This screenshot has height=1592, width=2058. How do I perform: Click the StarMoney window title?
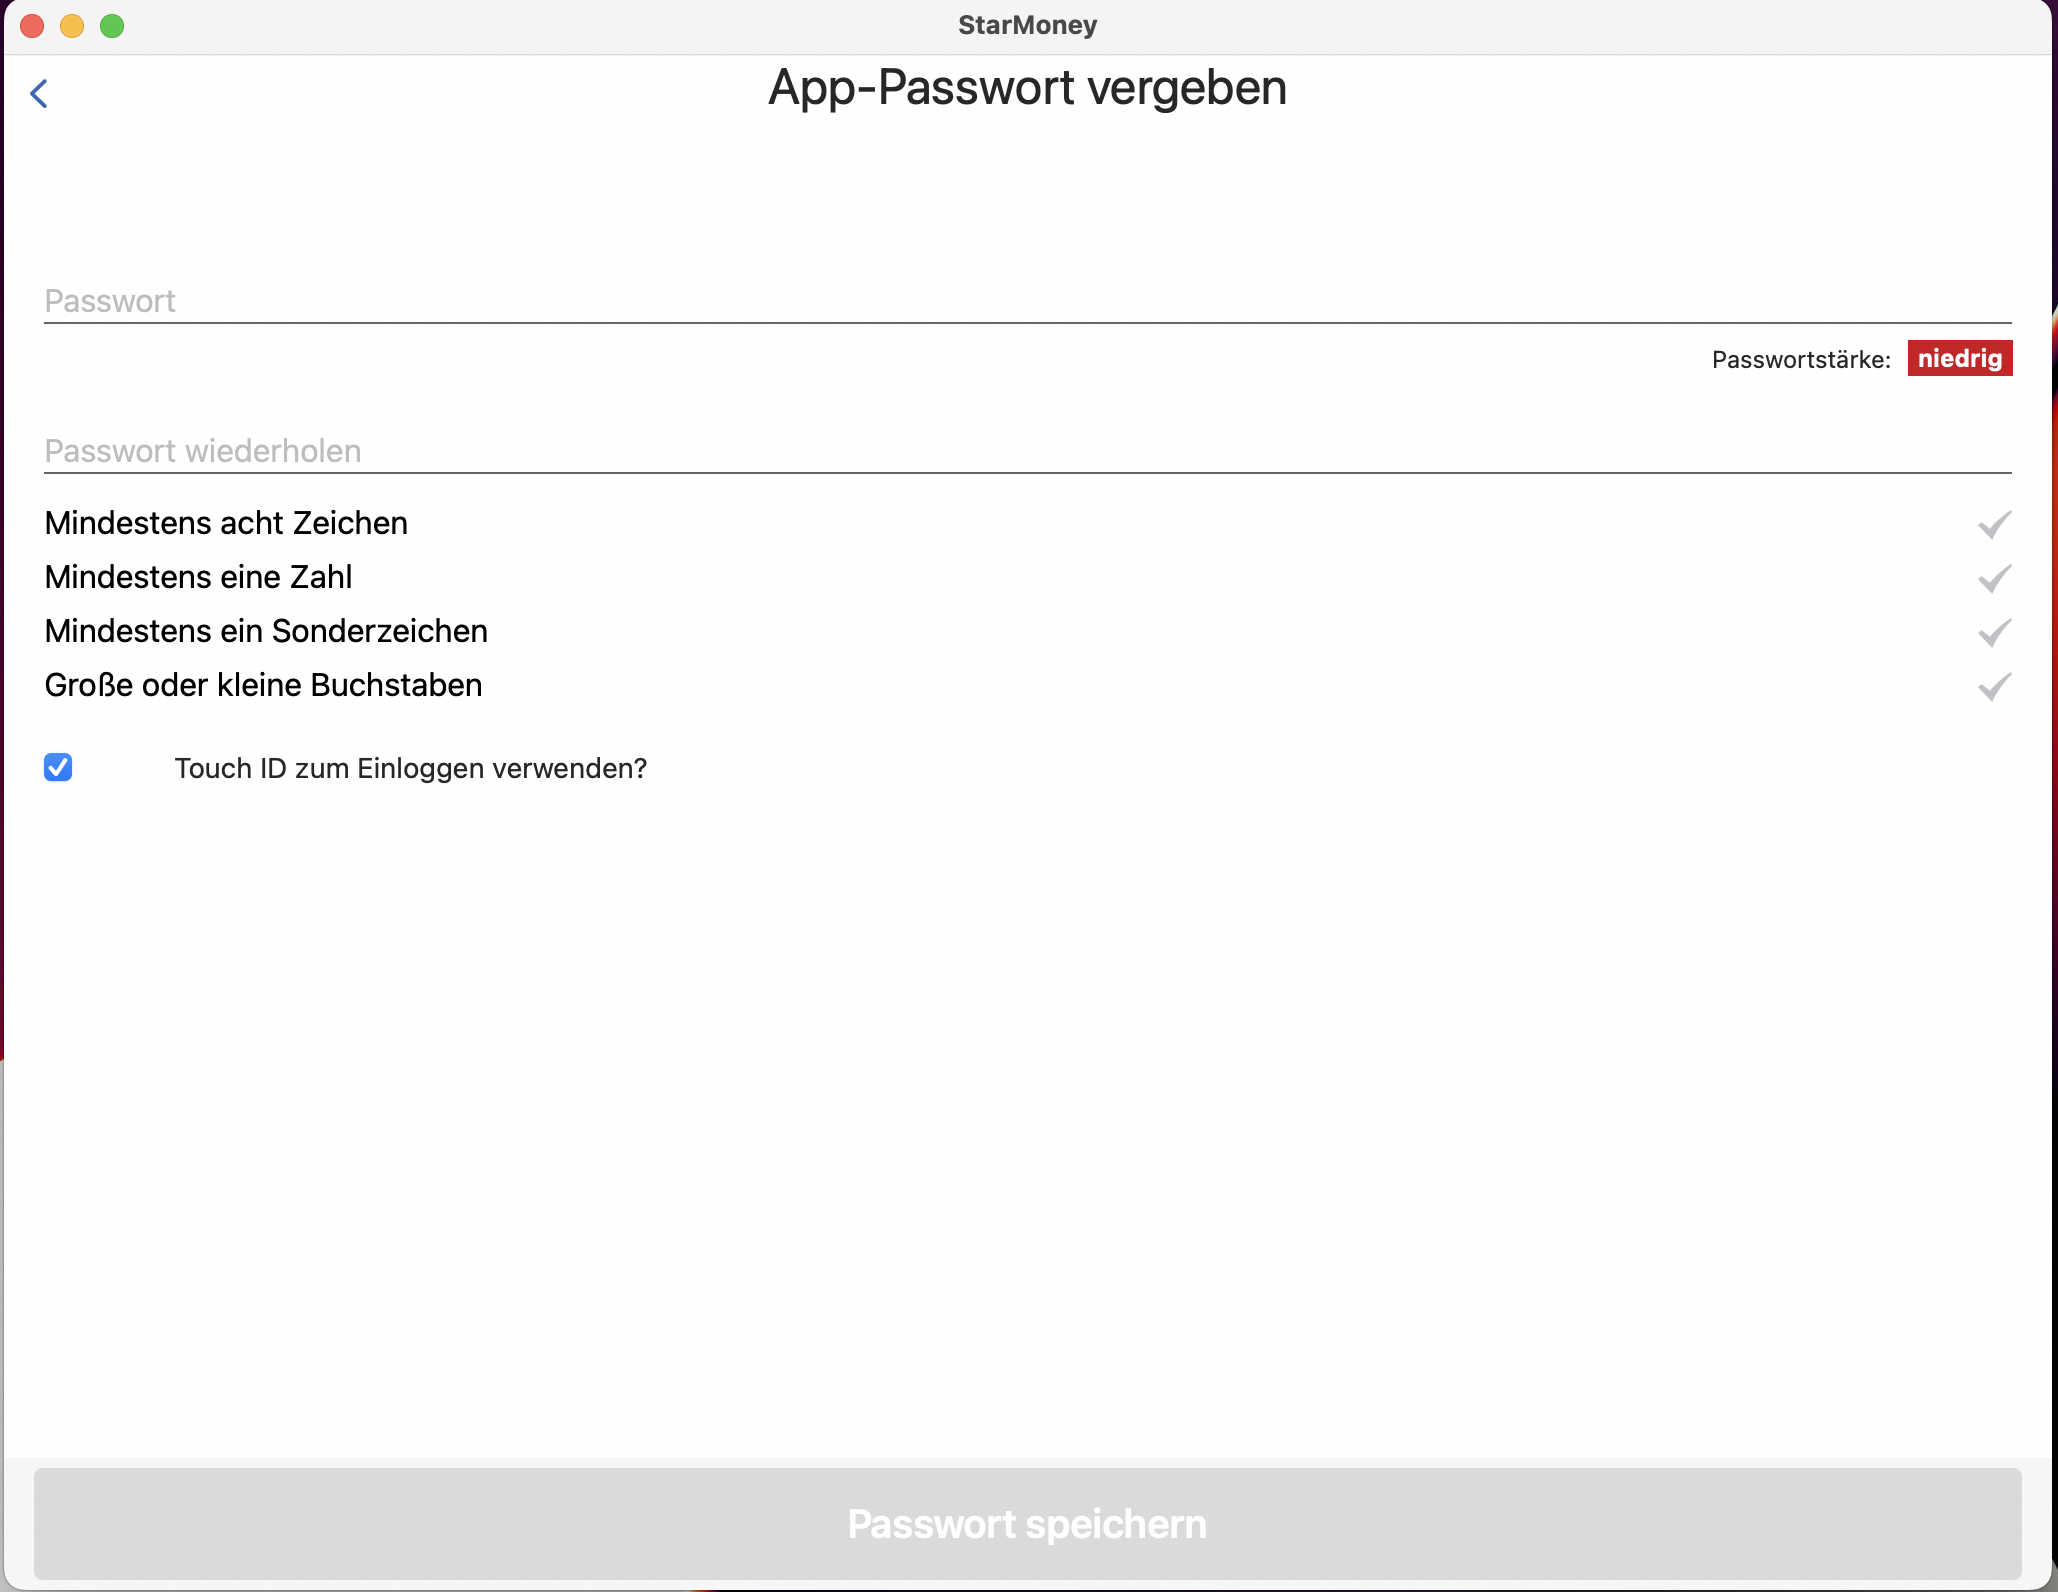(x=1027, y=25)
